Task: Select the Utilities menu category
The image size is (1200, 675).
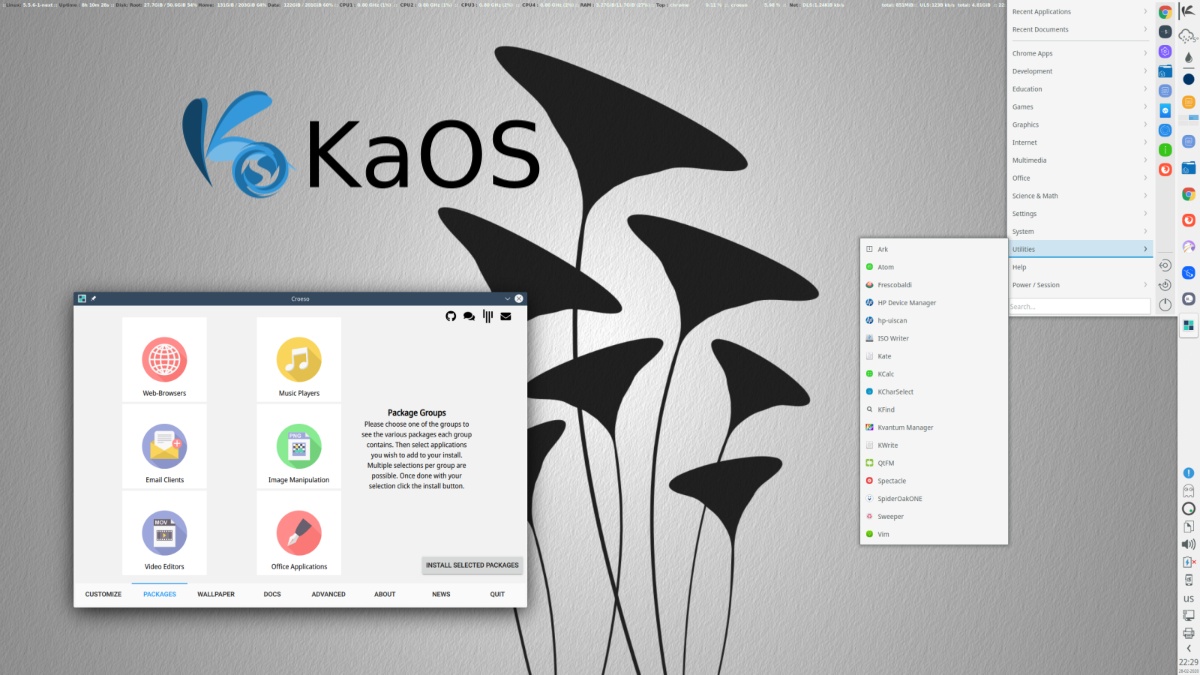Action: click(1080, 249)
